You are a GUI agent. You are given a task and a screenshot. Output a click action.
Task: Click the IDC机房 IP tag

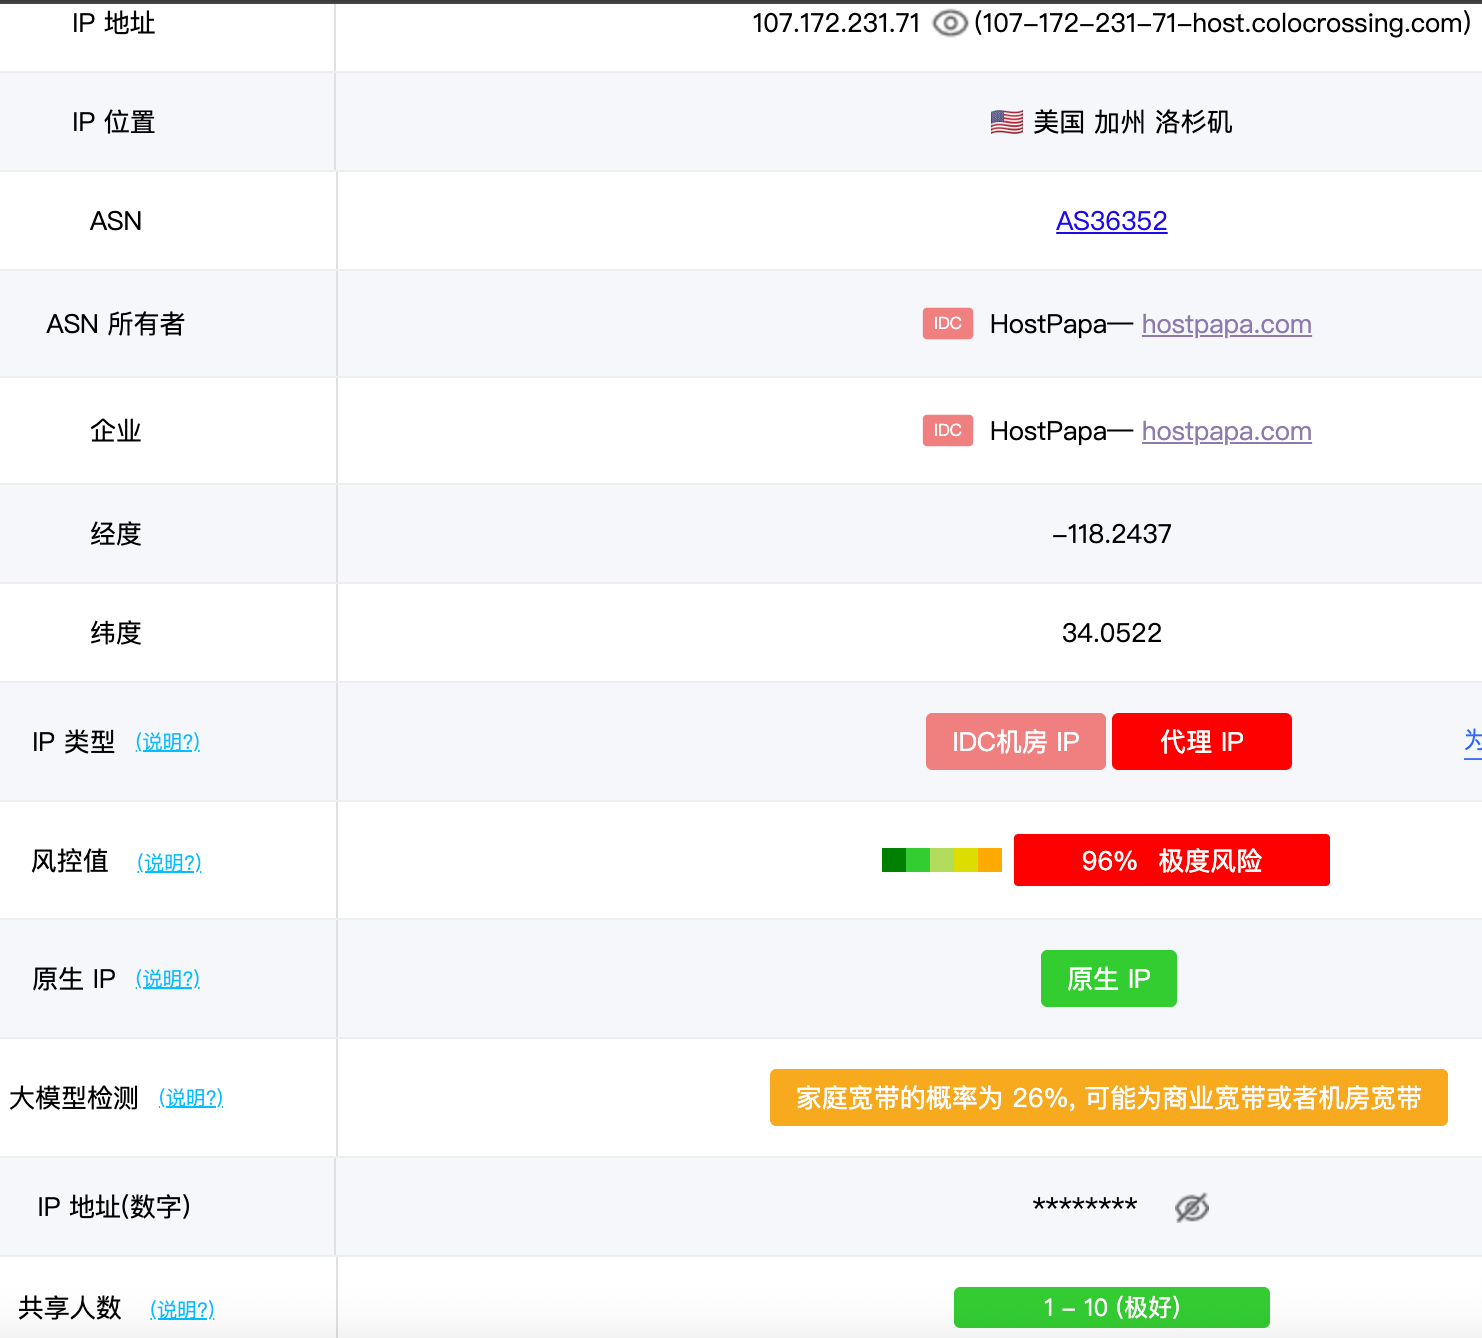click(1015, 742)
